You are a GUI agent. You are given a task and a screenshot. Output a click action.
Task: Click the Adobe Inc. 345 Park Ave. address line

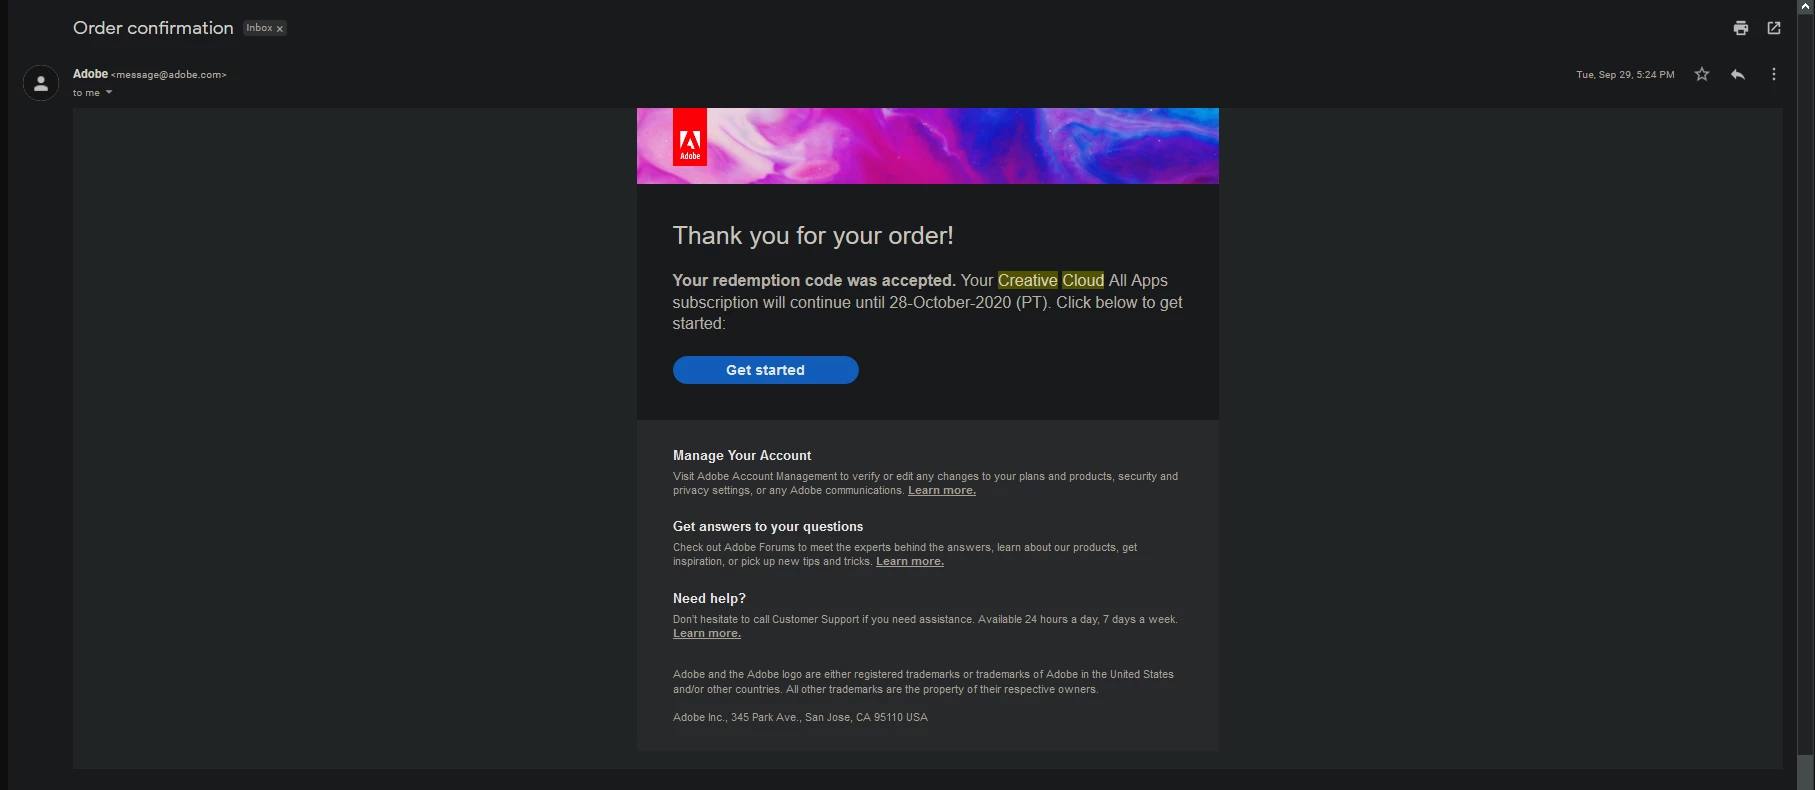[x=800, y=718]
